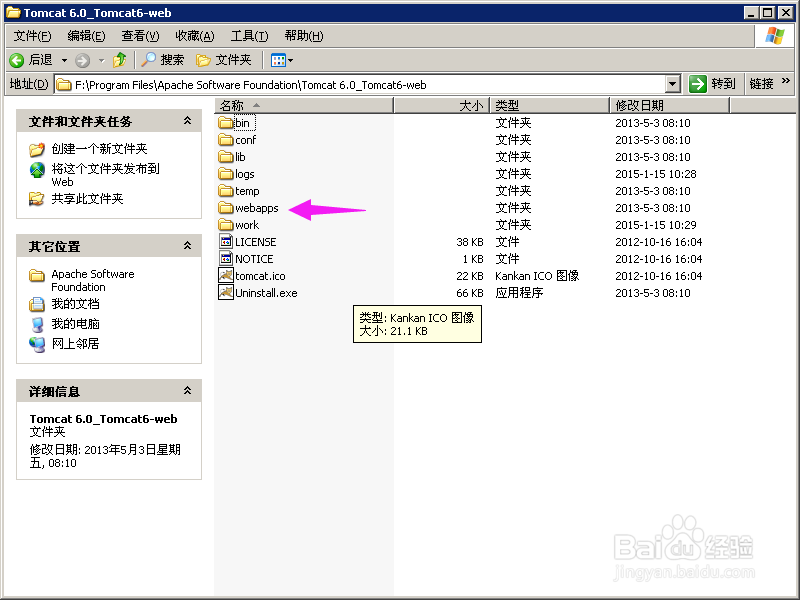Click the type cell Kankan ICO 图像
The height and width of the screenshot is (600, 800).
click(x=537, y=276)
